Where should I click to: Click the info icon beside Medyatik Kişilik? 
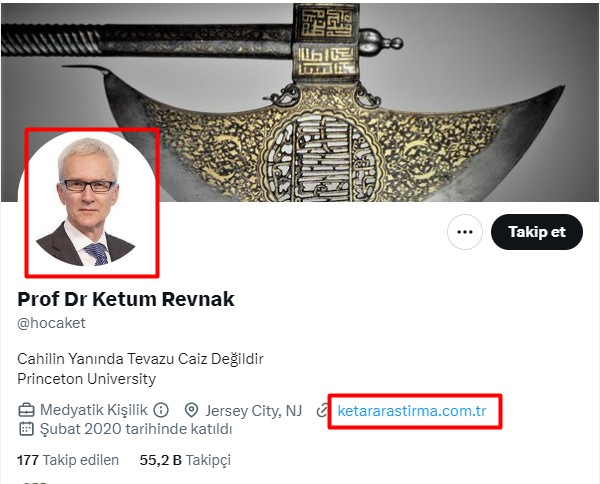[x=161, y=410]
